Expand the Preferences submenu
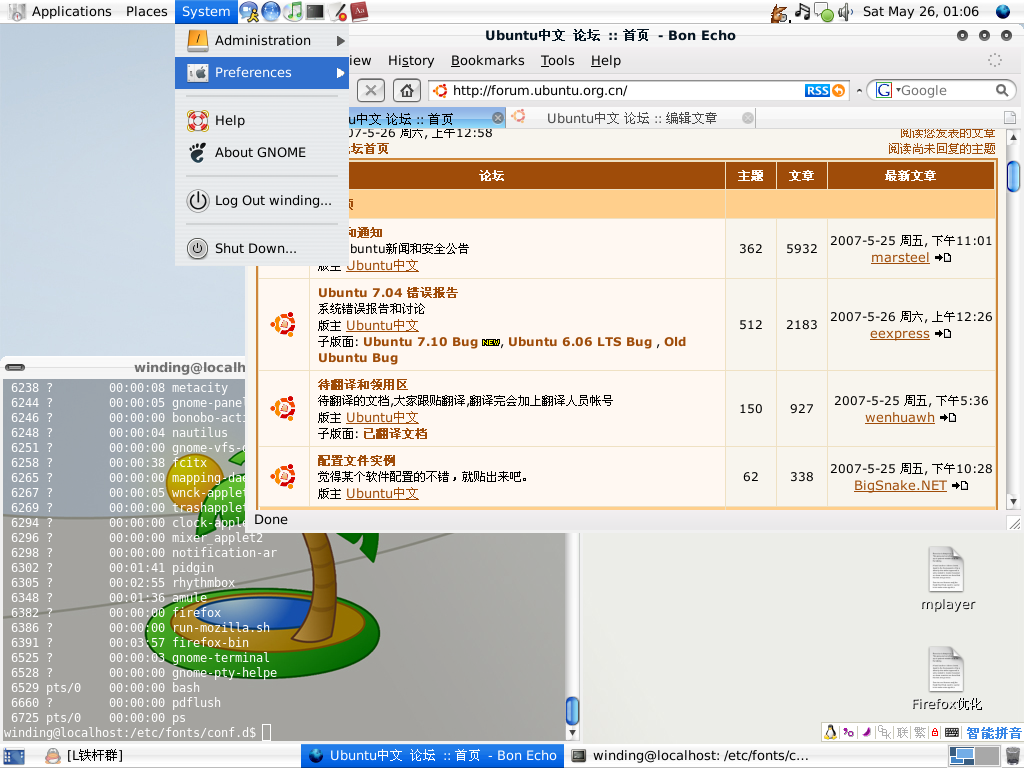Screen dimensions: 1024x768 [x=262, y=72]
